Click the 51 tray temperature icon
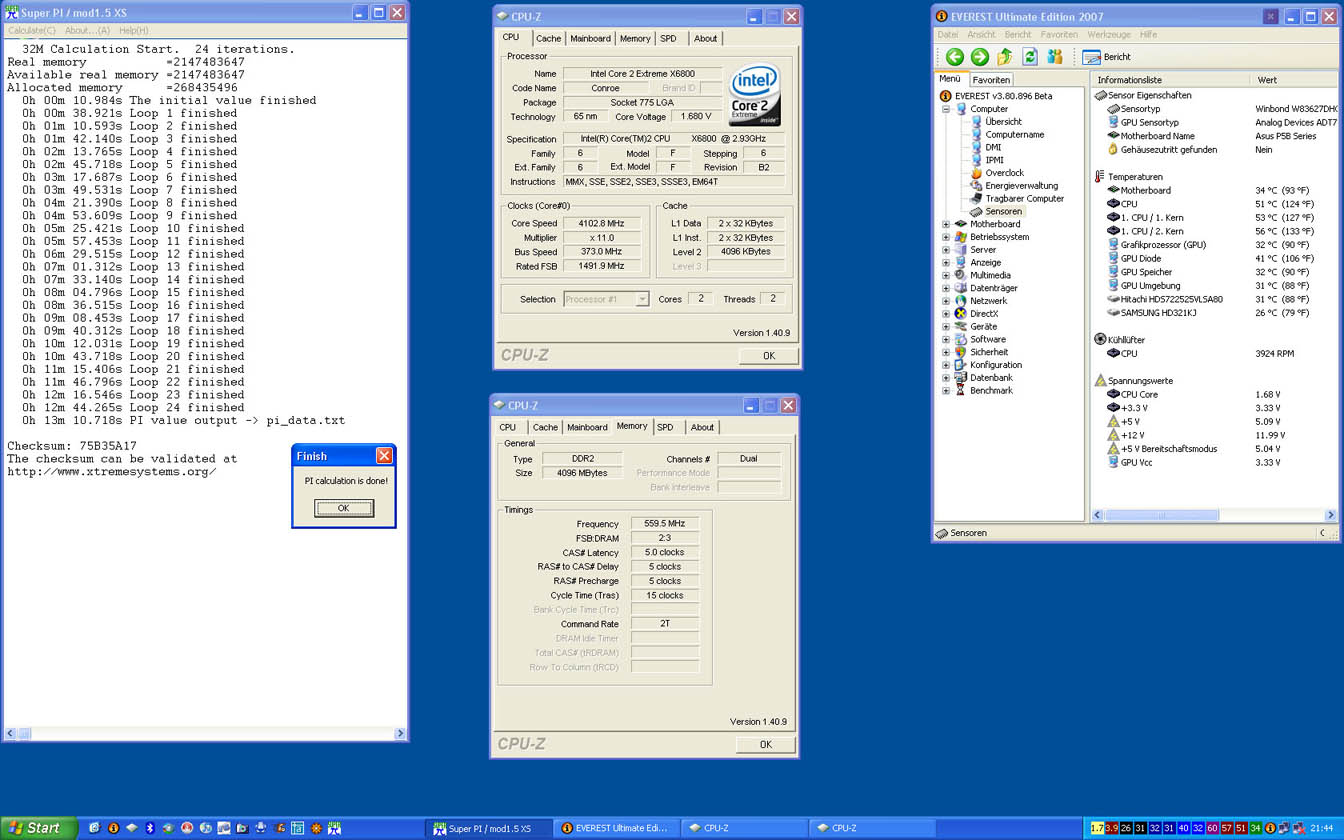 (1242, 828)
